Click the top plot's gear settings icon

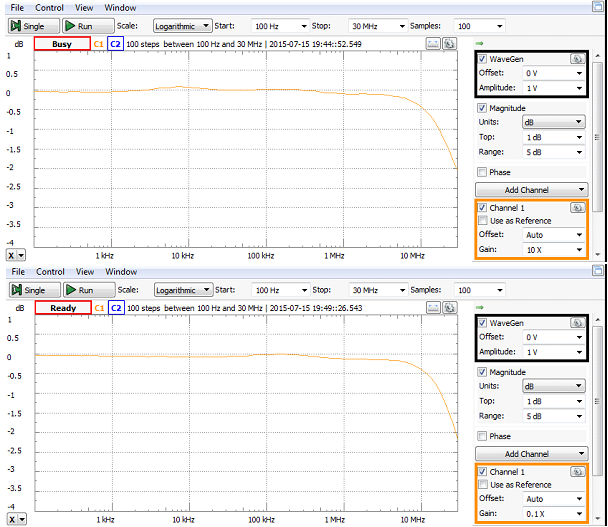tap(449, 44)
